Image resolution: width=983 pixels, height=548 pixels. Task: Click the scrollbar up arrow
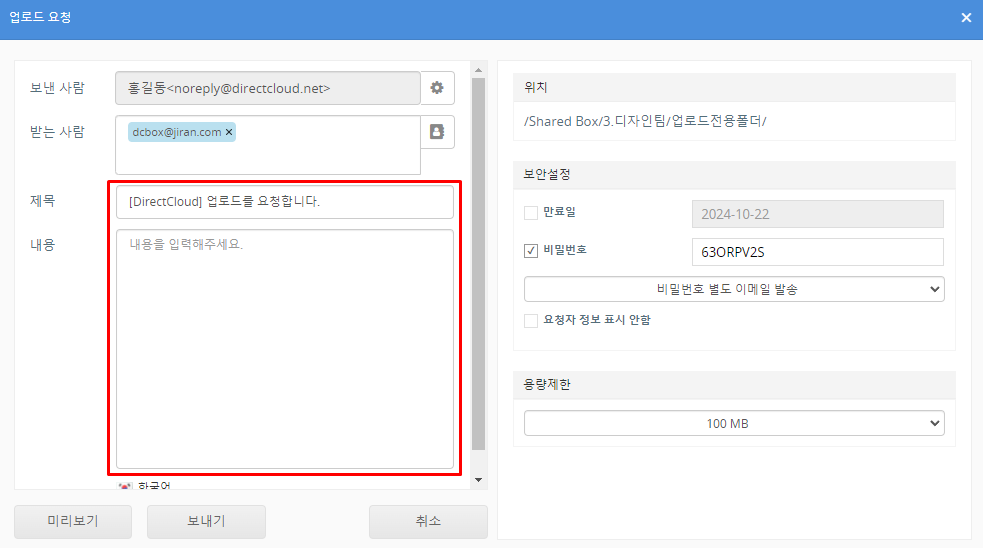tap(478, 70)
